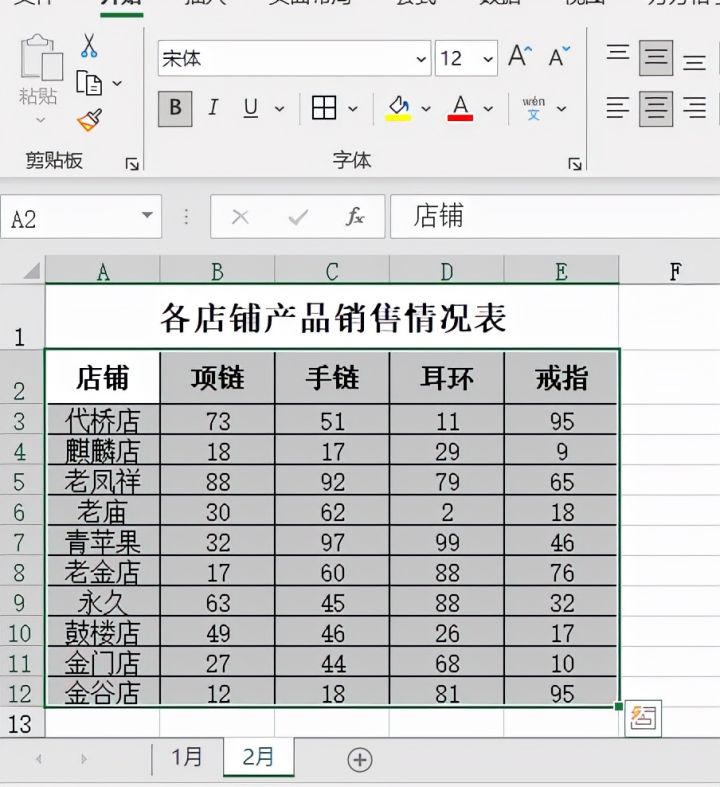Click the 青苹果 cell
The width and height of the screenshot is (720, 787).
(x=103, y=541)
